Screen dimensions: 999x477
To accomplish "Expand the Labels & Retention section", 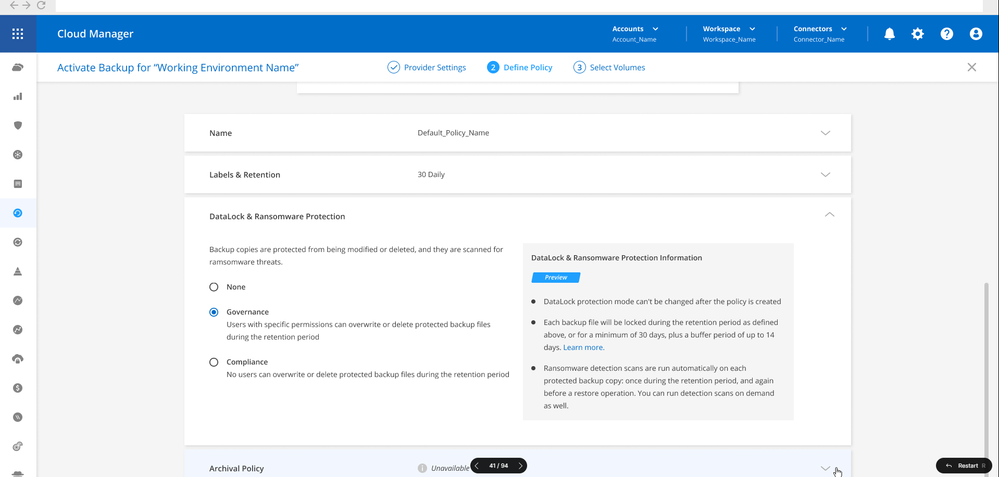I will click(x=825, y=175).
